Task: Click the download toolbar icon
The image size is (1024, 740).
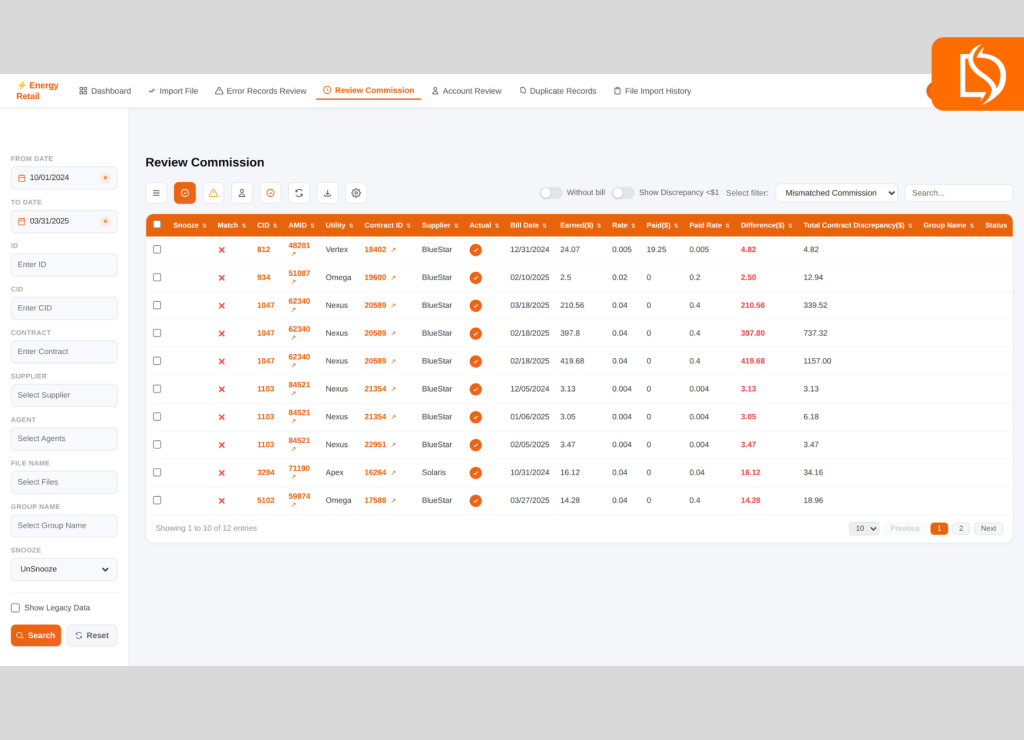Action: (x=327, y=193)
